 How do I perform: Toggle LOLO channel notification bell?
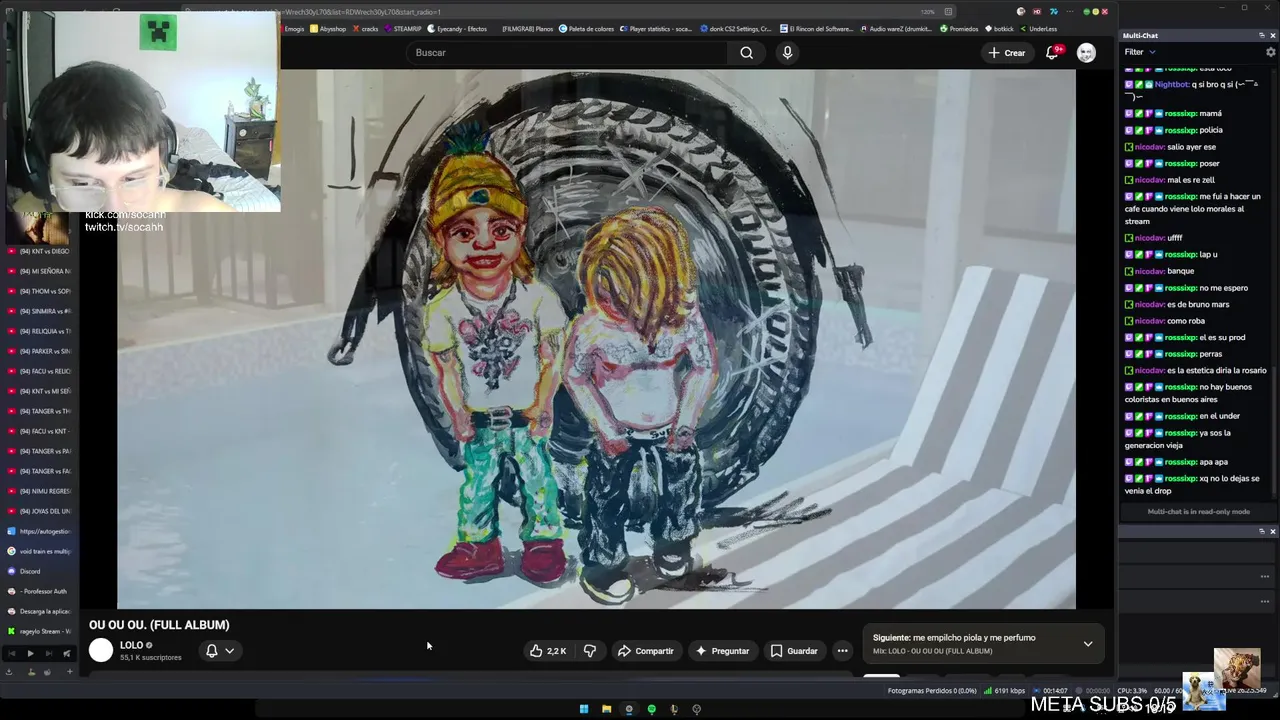point(219,651)
